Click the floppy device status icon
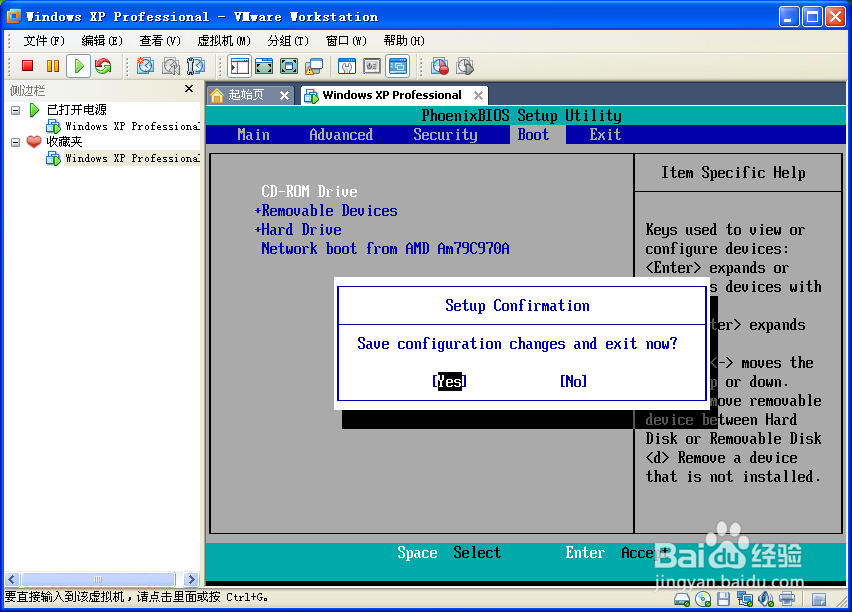Image resolution: width=852 pixels, height=612 pixels. click(723, 599)
